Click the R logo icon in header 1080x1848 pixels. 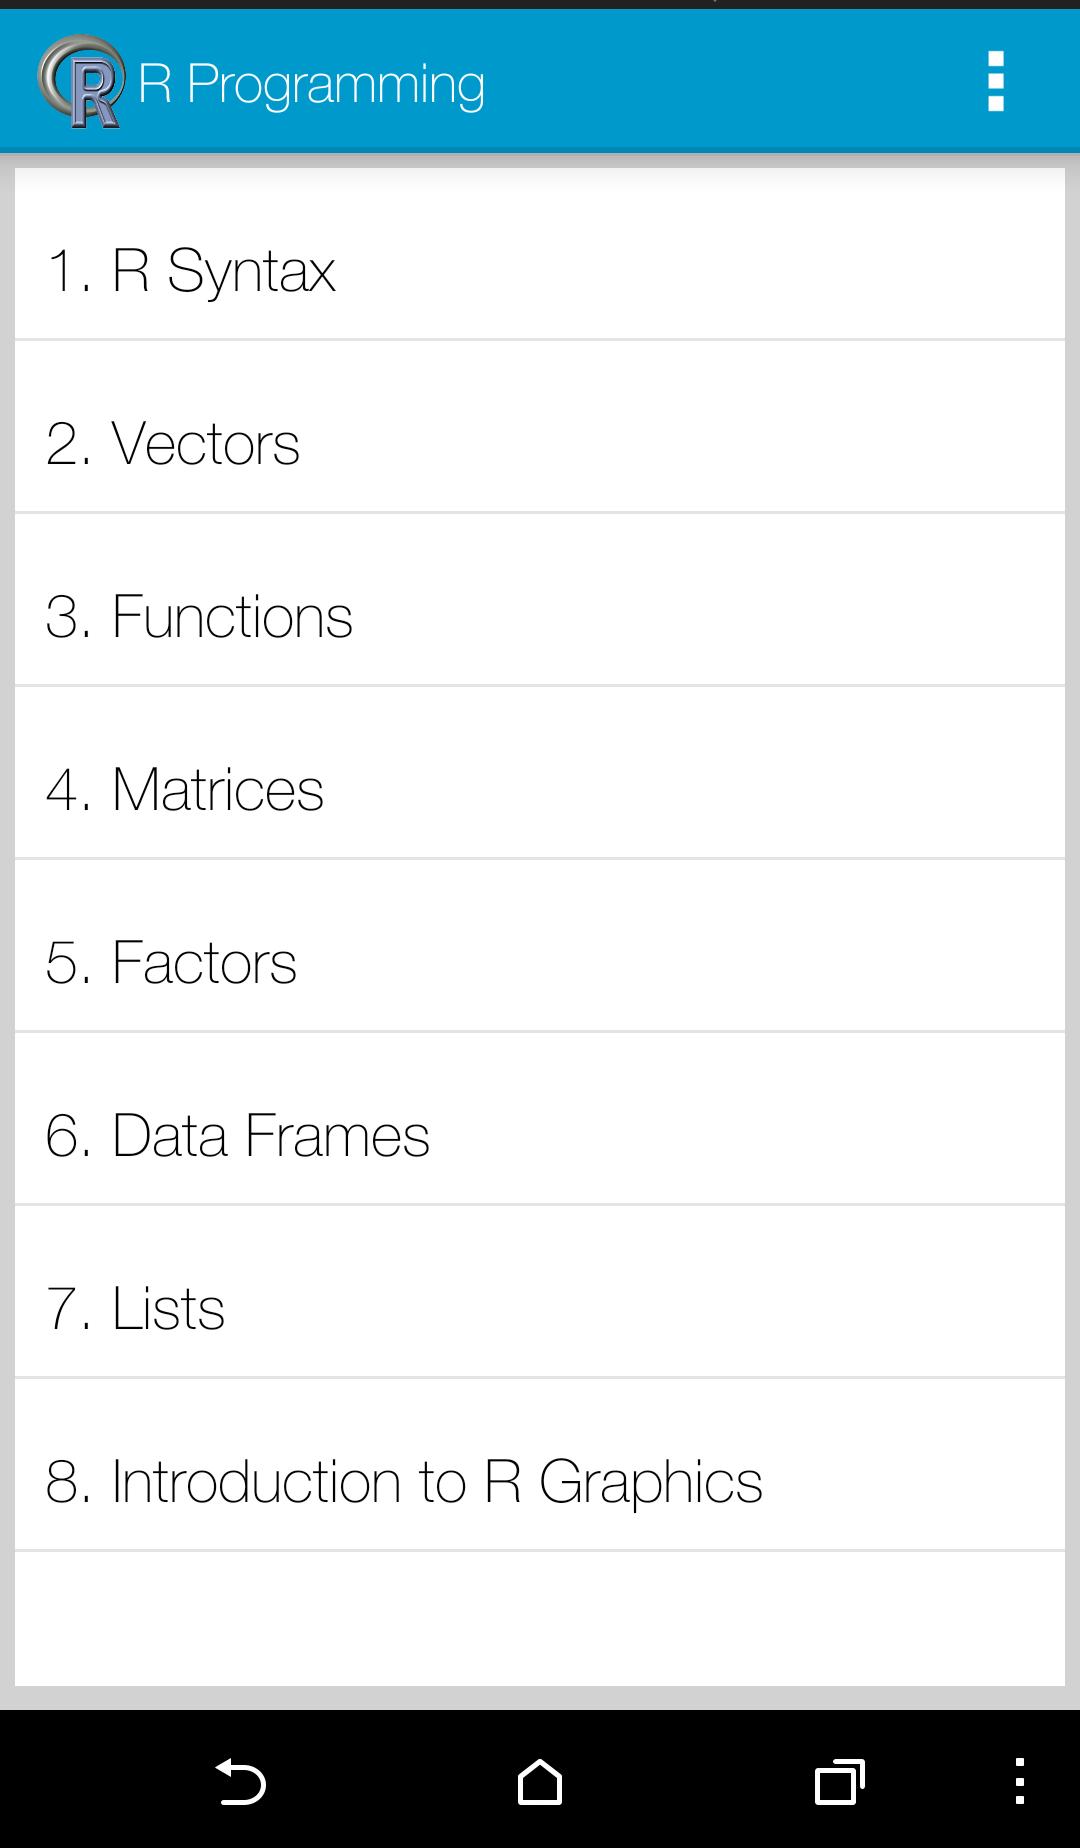click(x=82, y=82)
